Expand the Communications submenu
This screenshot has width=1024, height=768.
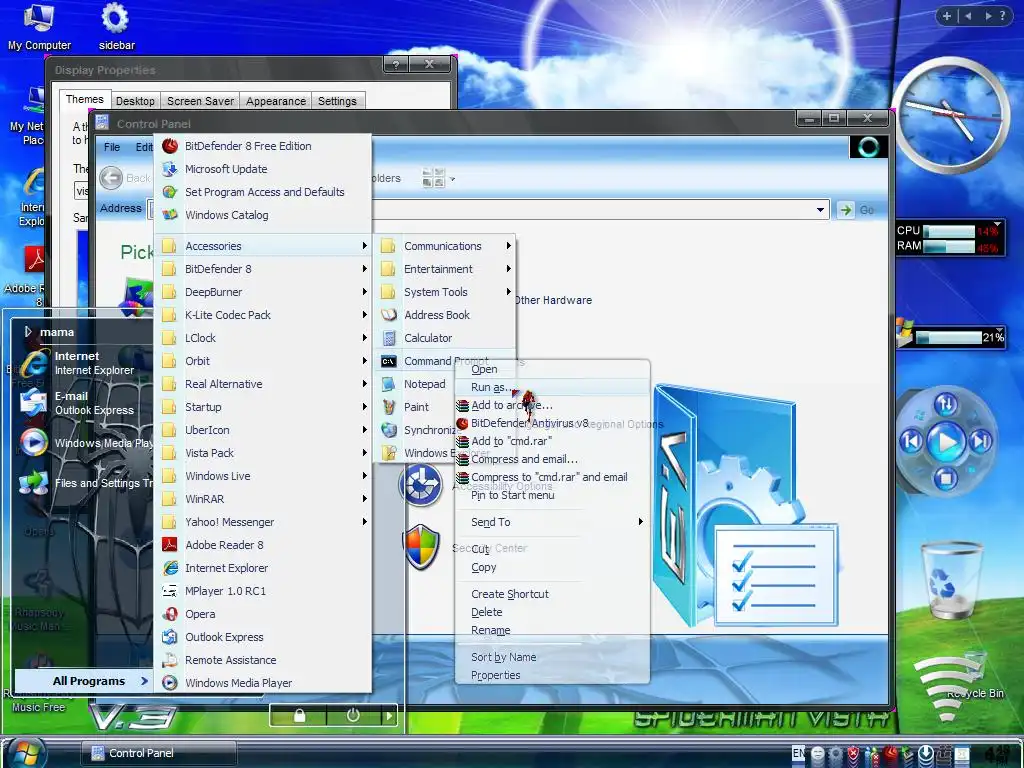coord(444,246)
